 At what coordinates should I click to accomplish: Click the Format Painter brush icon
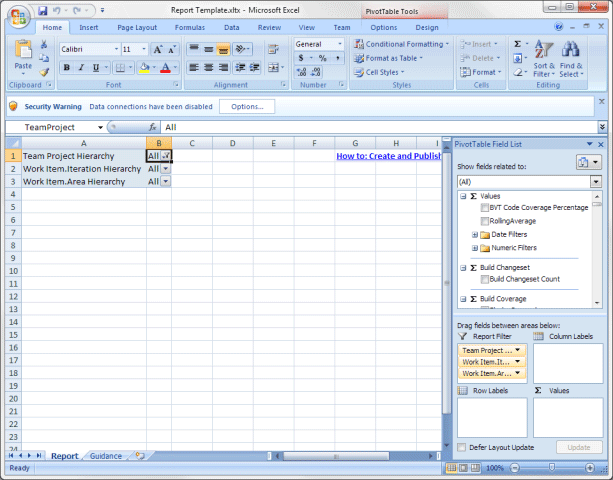click(x=44, y=72)
